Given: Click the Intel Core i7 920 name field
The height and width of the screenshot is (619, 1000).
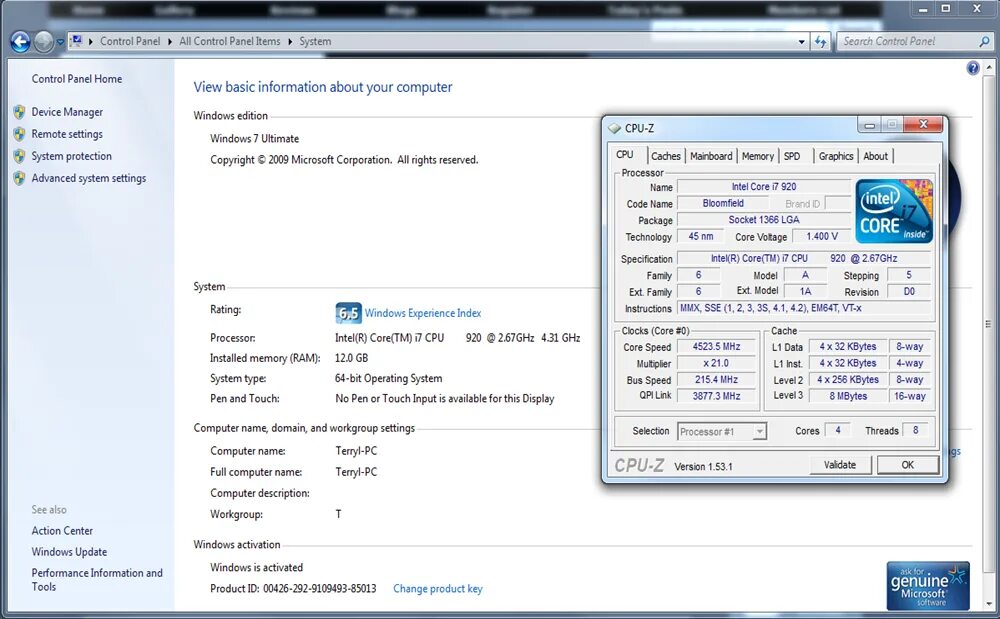Looking at the screenshot, I should click(x=763, y=187).
